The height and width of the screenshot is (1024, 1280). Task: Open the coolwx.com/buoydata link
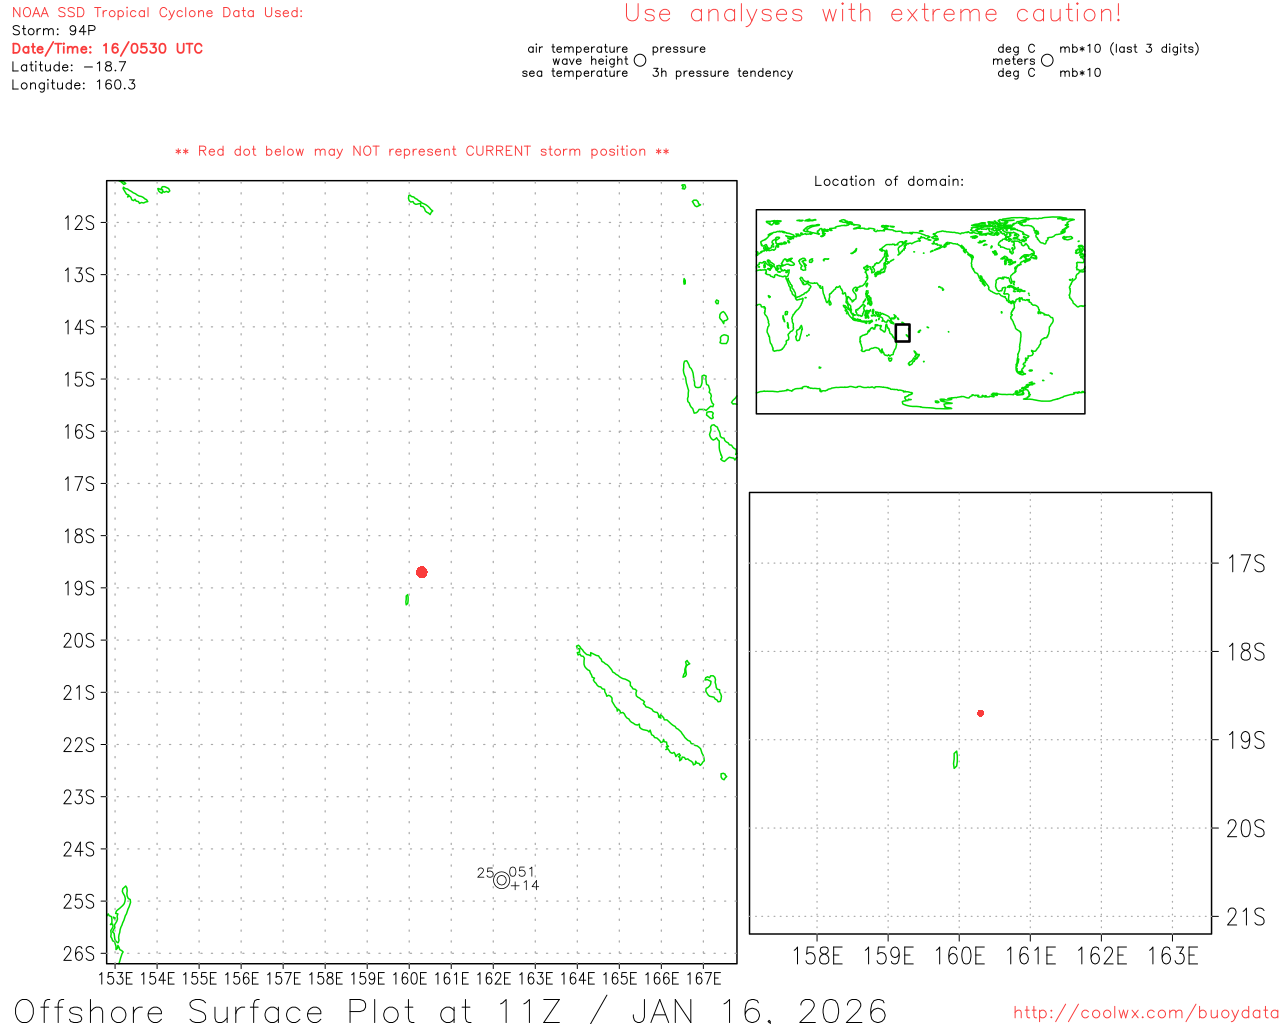coord(1146,1013)
